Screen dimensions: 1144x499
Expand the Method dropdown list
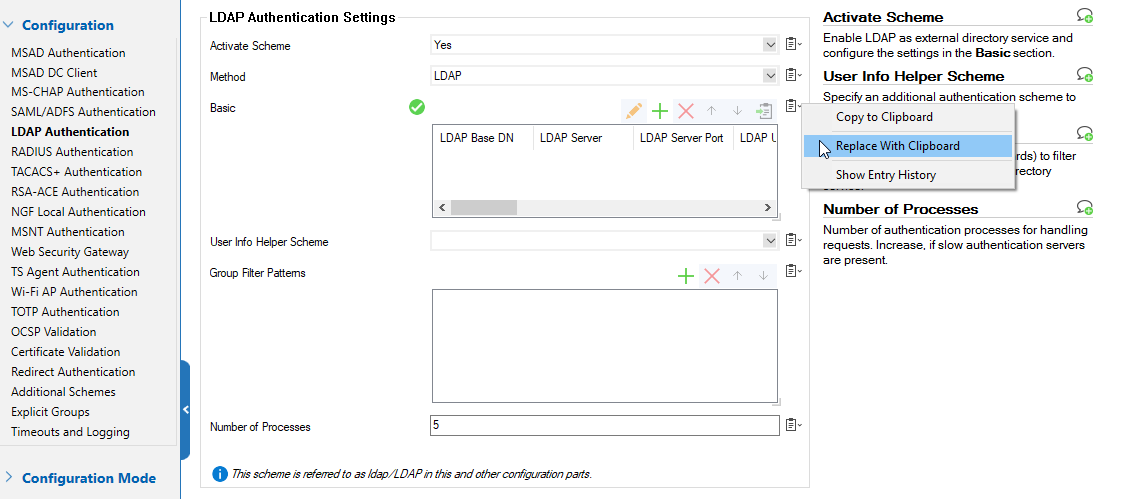click(x=769, y=75)
